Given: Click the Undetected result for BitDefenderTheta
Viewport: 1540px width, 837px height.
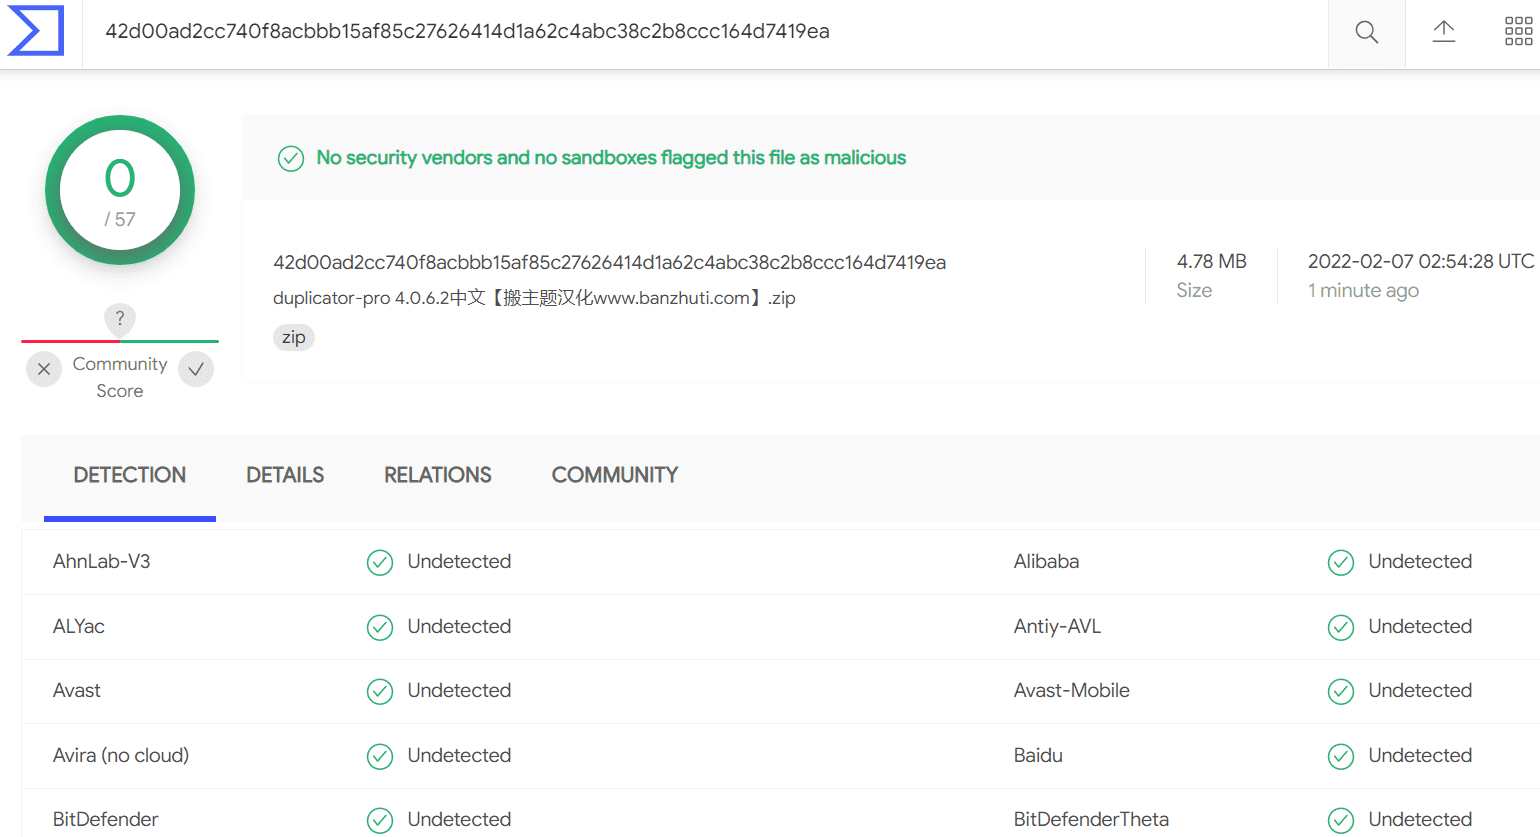Looking at the screenshot, I should click(1420, 820).
